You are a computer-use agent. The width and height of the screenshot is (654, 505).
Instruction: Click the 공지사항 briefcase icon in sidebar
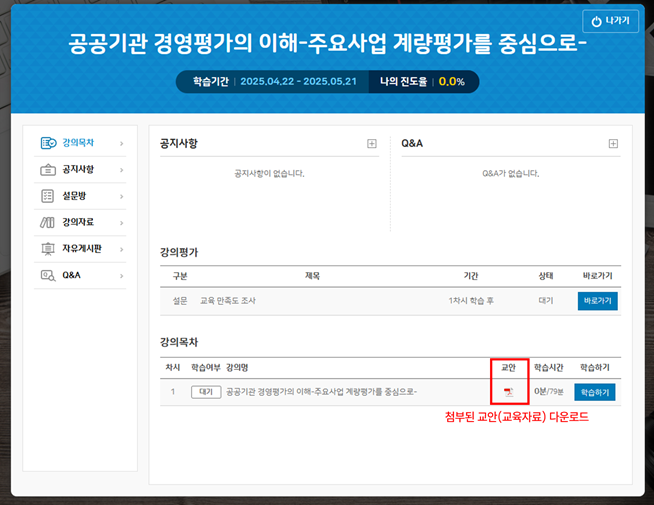tap(48, 170)
